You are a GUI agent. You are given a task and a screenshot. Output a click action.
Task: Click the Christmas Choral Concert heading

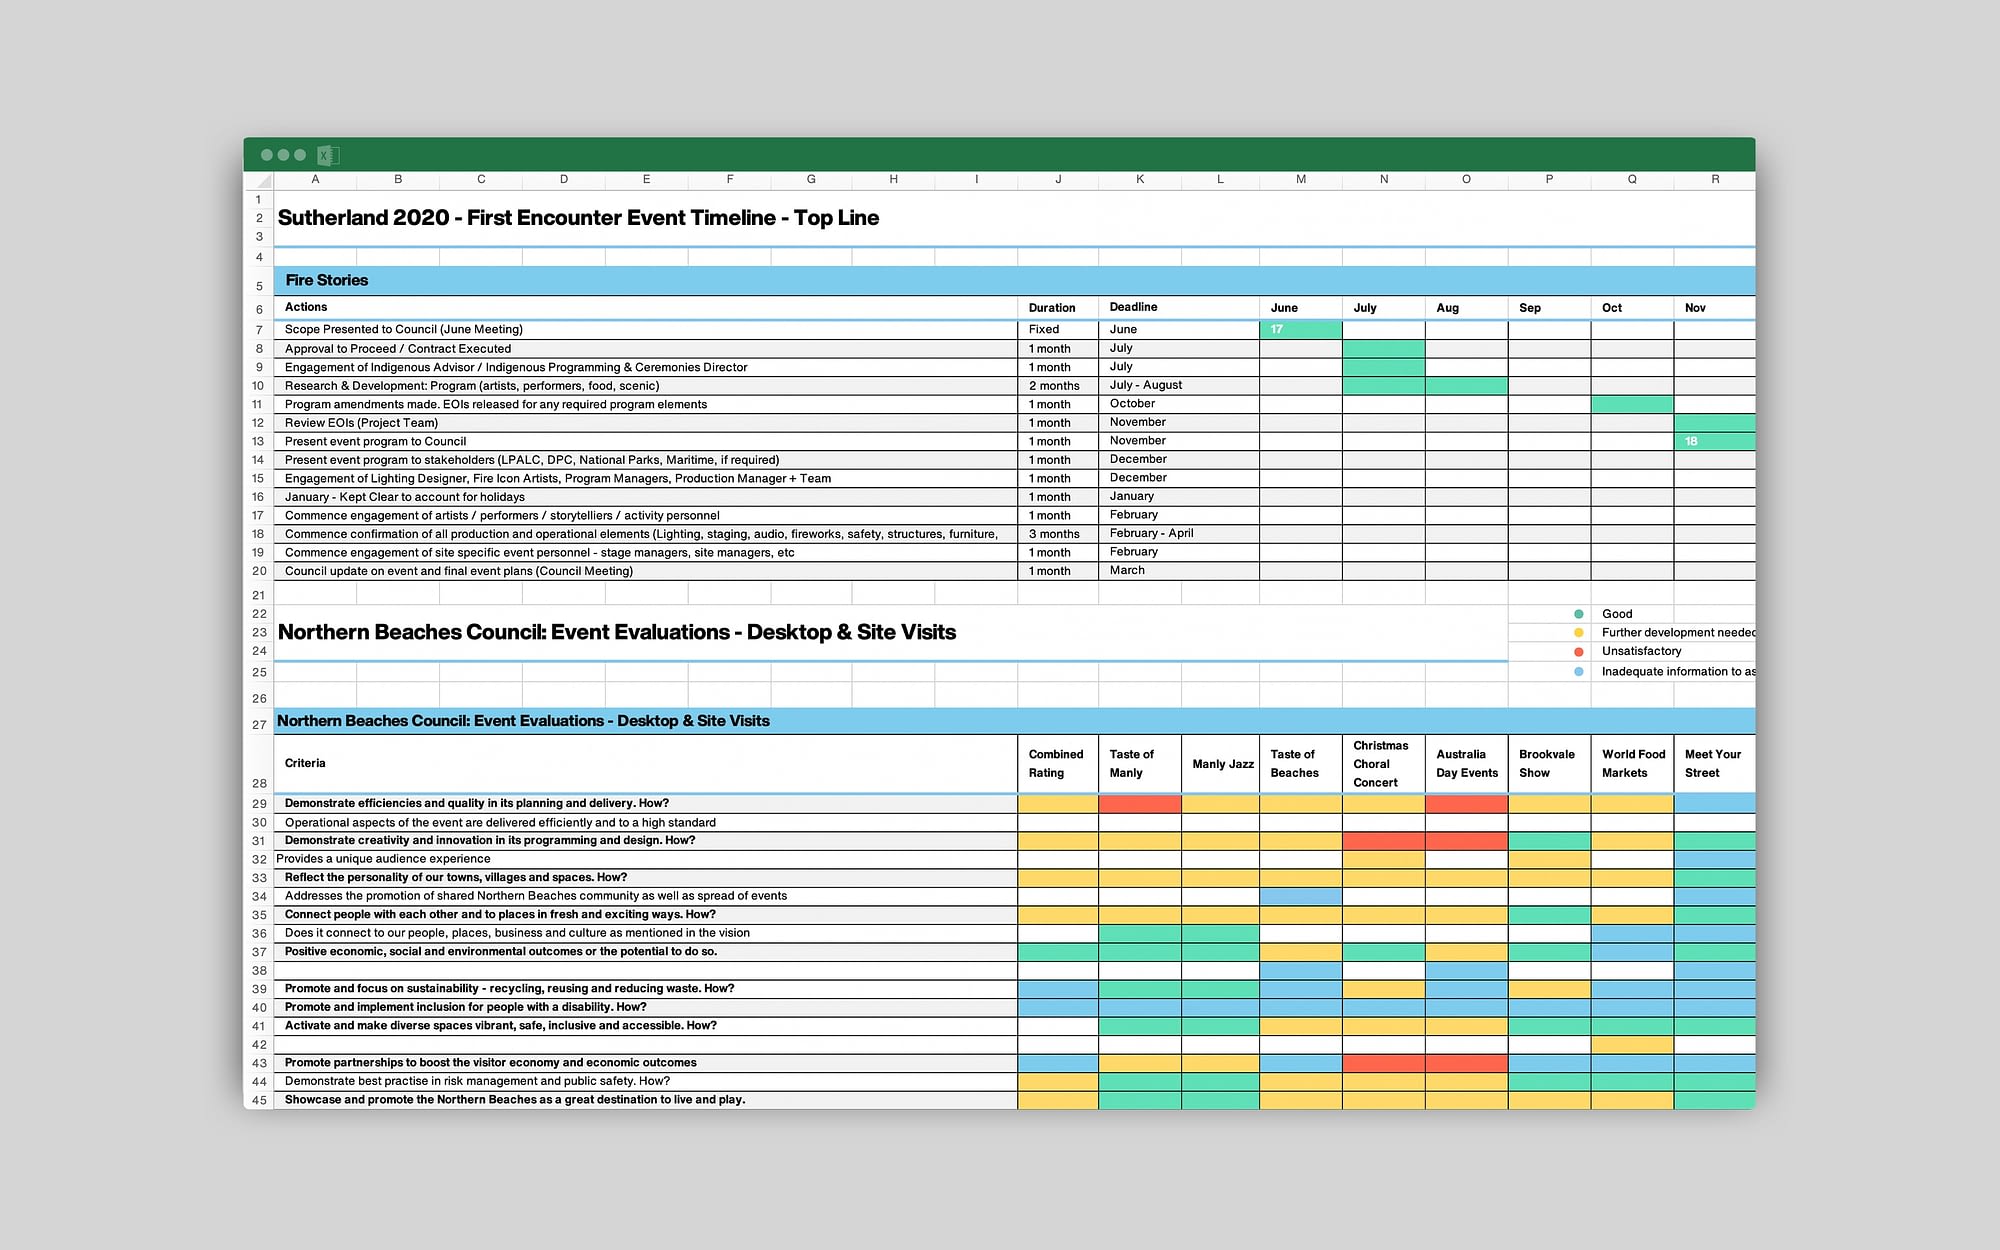pyautogui.click(x=1380, y=764)
